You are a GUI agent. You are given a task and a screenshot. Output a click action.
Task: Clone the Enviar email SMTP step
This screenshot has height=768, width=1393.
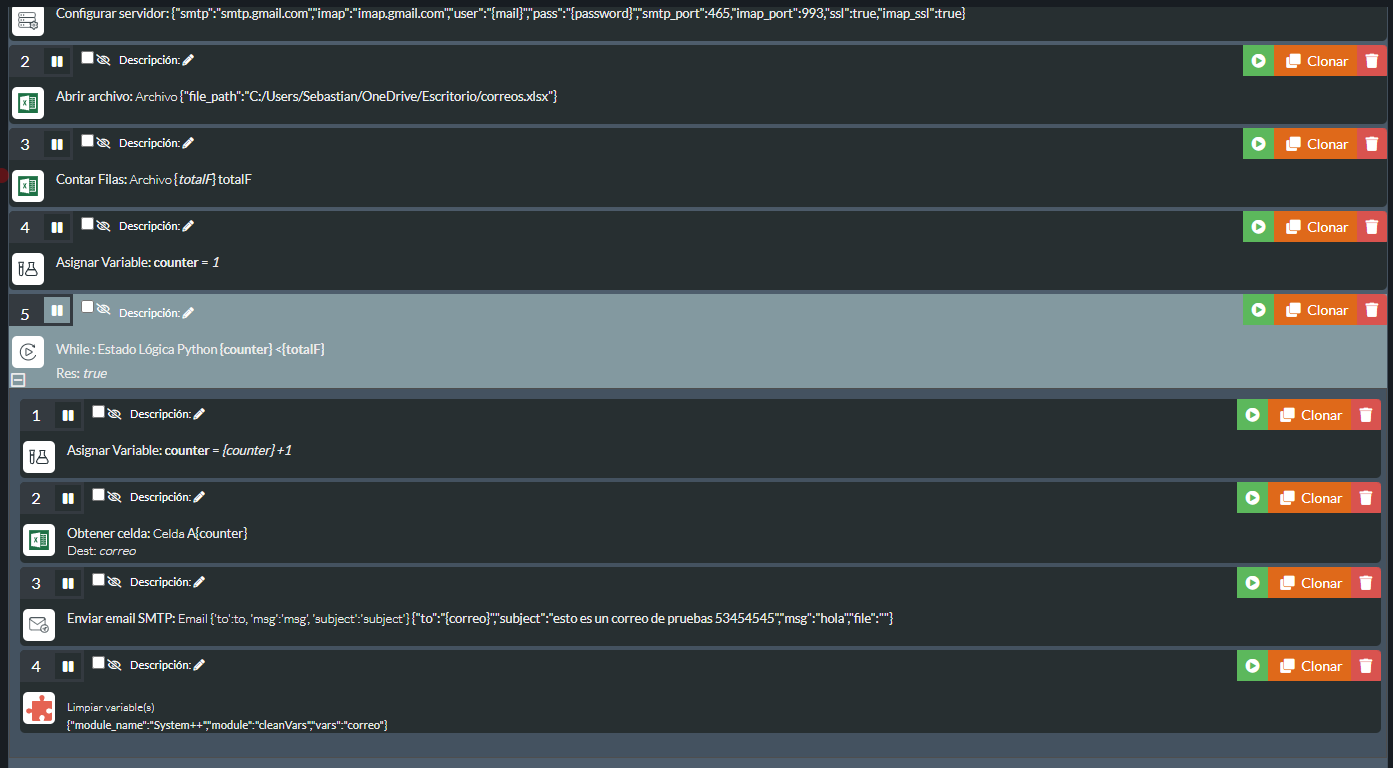click(1310, 583)
